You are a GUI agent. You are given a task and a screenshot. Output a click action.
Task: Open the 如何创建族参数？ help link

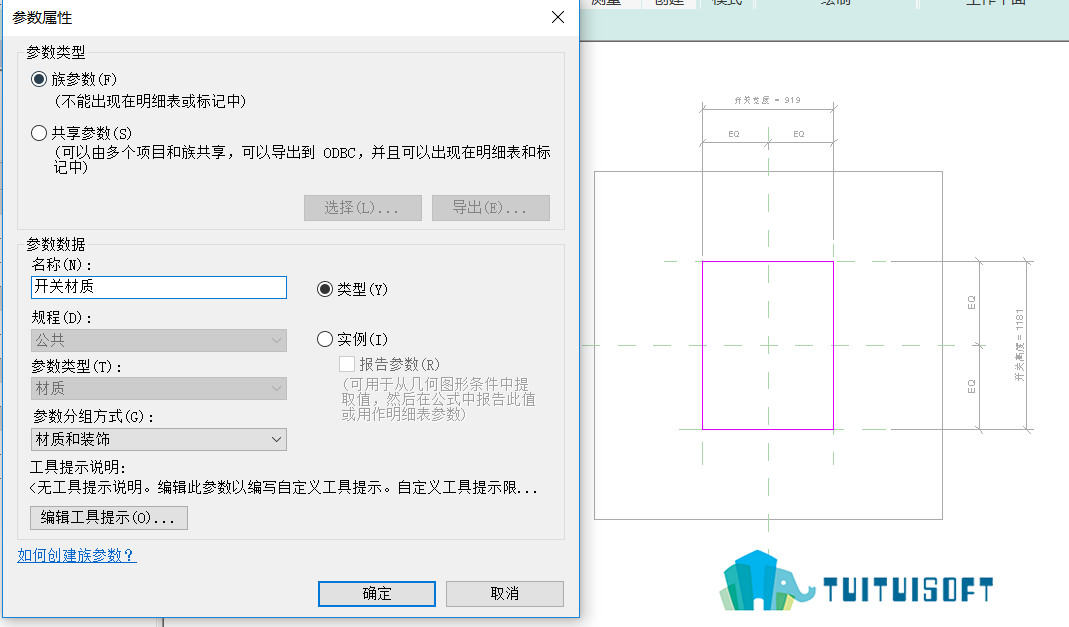pos(77,555)
